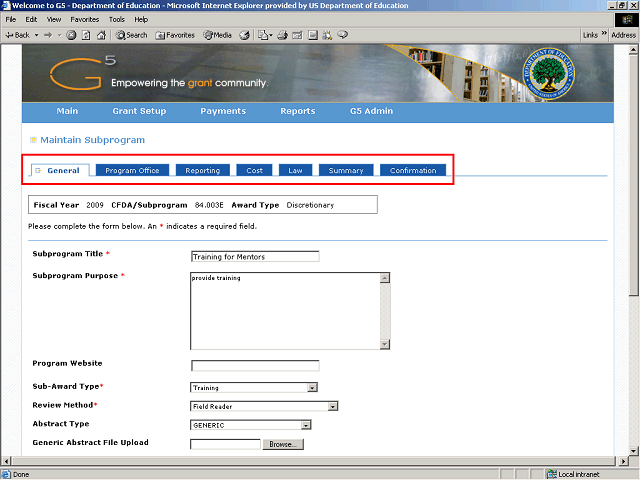Open the Tools menu
The image size is (640, 480).
click(x=116, y=19)
